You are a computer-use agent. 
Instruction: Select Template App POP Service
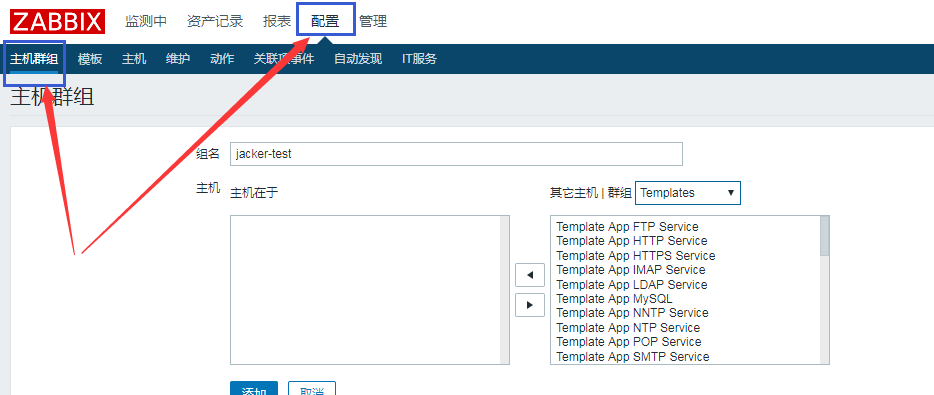[x=628, y=342]
